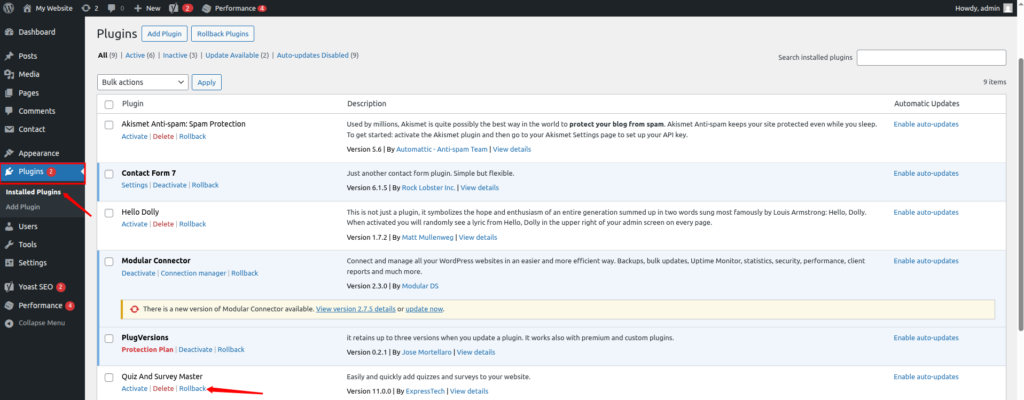View details for Contact Form 7
Viewport: 1024px width, 400px height.
(x=479, y=188)
